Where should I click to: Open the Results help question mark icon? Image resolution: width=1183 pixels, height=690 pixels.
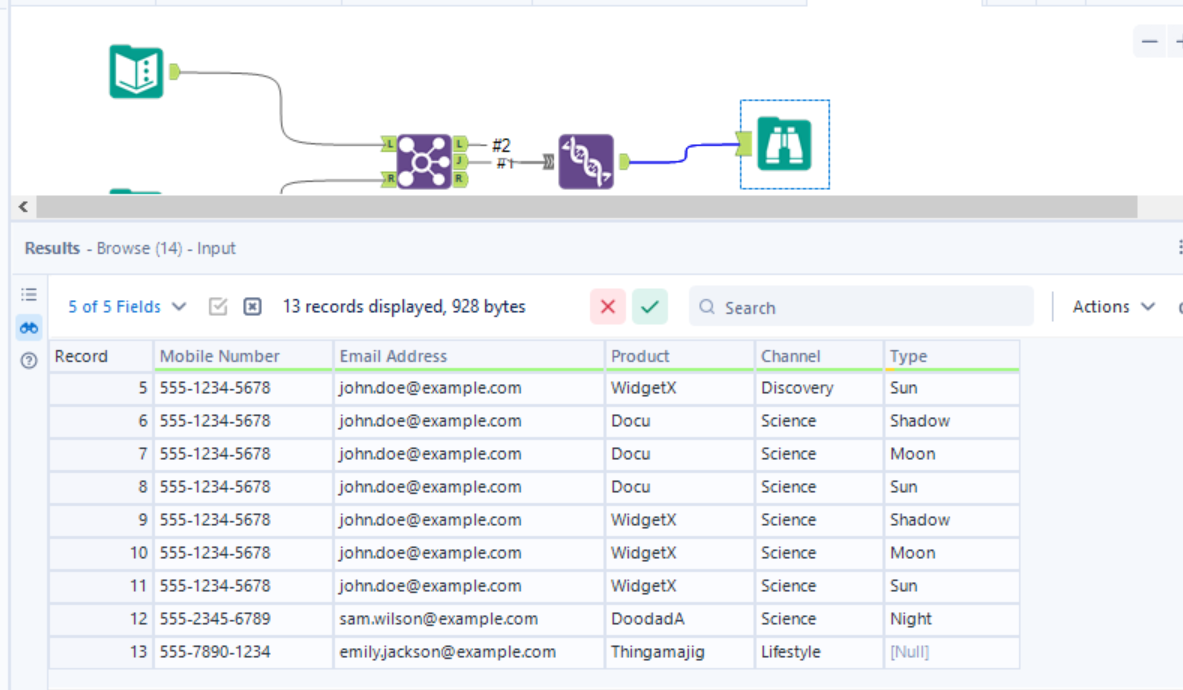pyautogui.click(x=29, y=360)
